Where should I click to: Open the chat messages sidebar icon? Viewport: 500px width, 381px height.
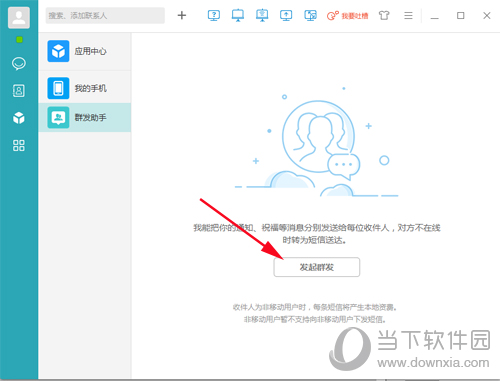pos(19,63)
